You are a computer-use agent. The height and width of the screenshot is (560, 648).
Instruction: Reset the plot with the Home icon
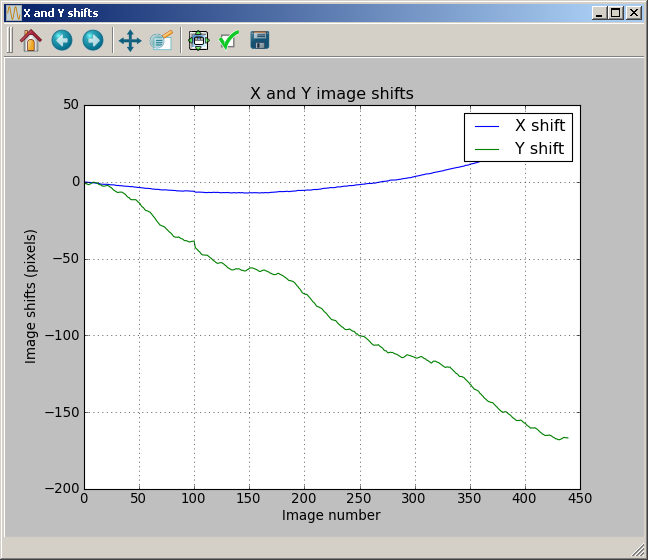pyautogui.click(x=31, y=41)
